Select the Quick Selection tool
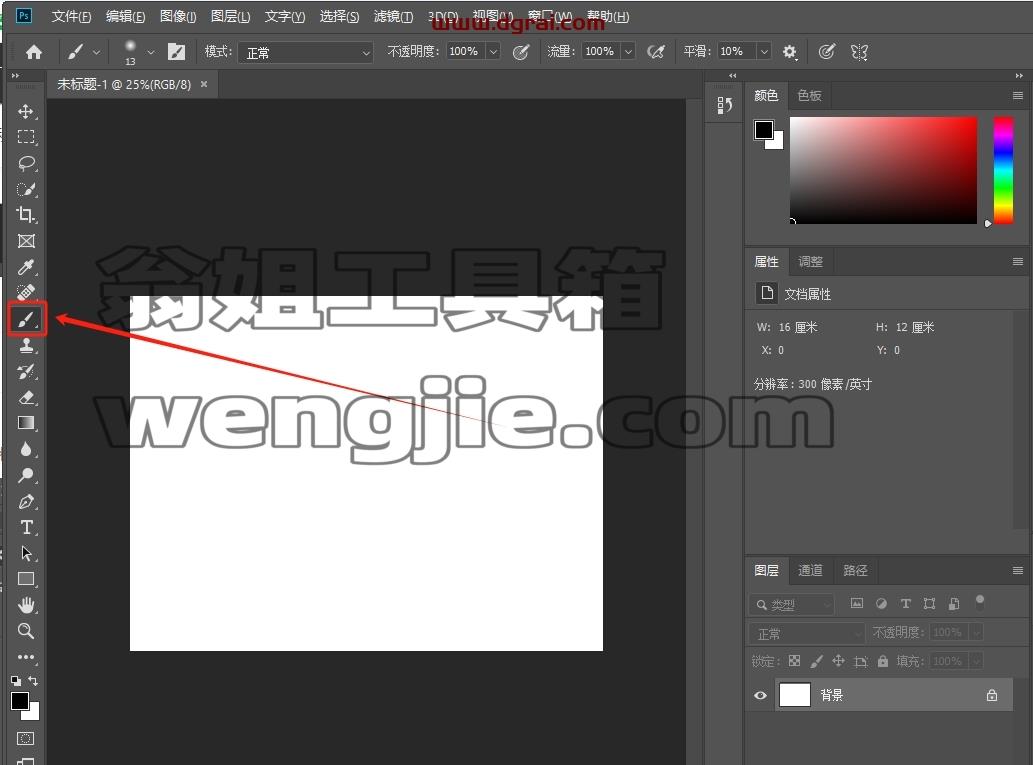The width and height of the screenshot is (1033, 765). click(26, 189)
